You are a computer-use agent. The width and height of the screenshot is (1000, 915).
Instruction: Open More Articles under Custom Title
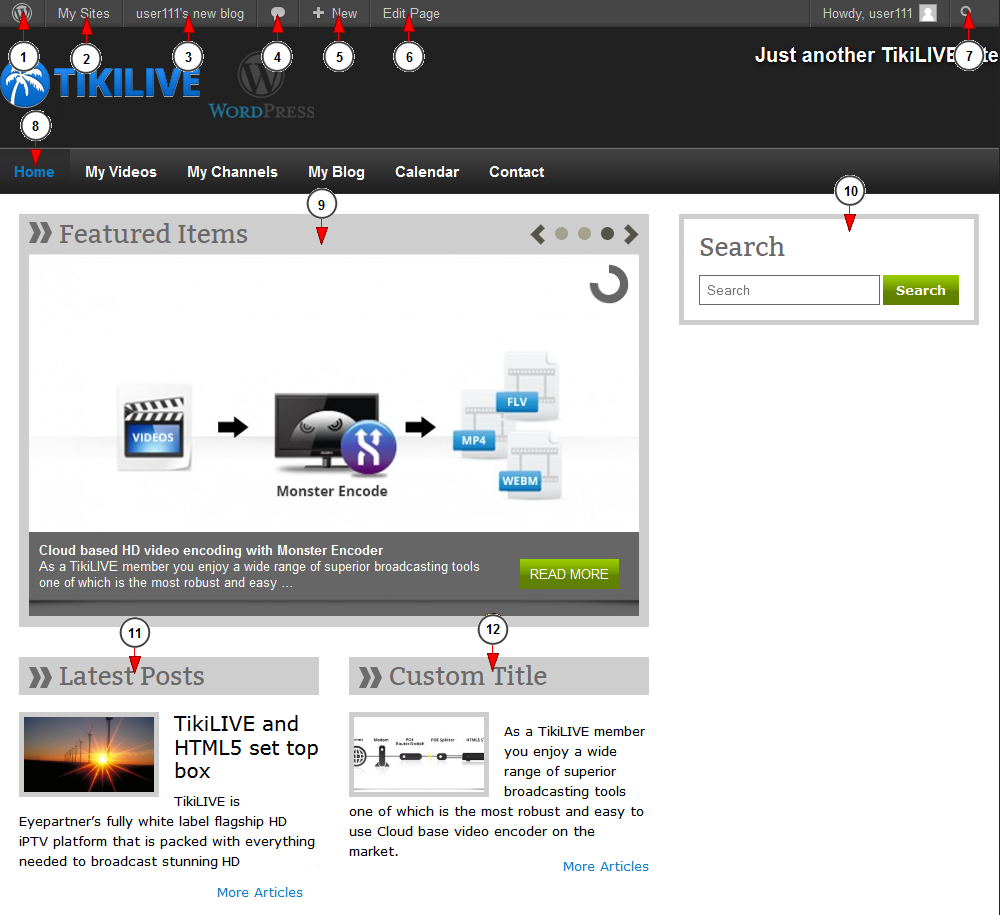(x=605, y=866)
